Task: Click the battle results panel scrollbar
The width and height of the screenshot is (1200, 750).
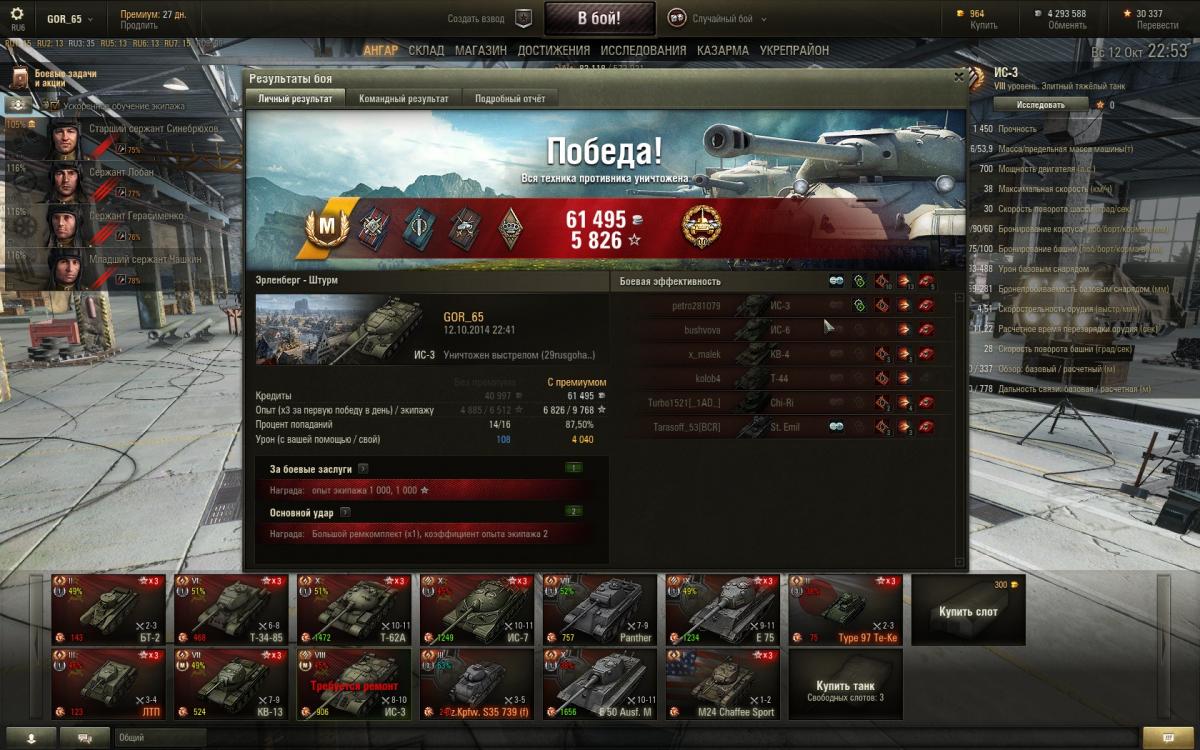Action: click(x=961, y=428)
